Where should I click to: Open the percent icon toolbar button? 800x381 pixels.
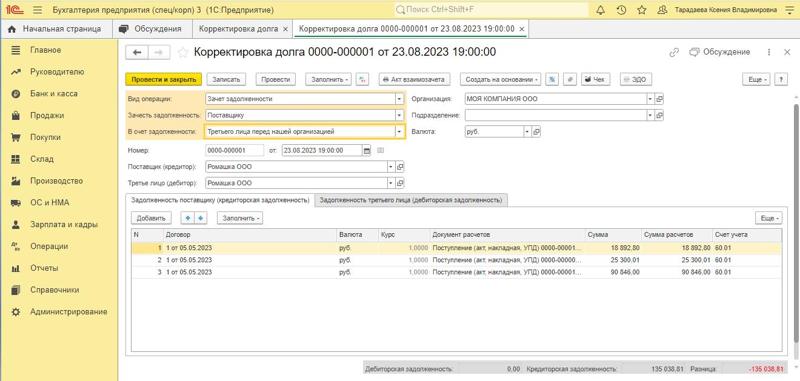click(552, 80)
